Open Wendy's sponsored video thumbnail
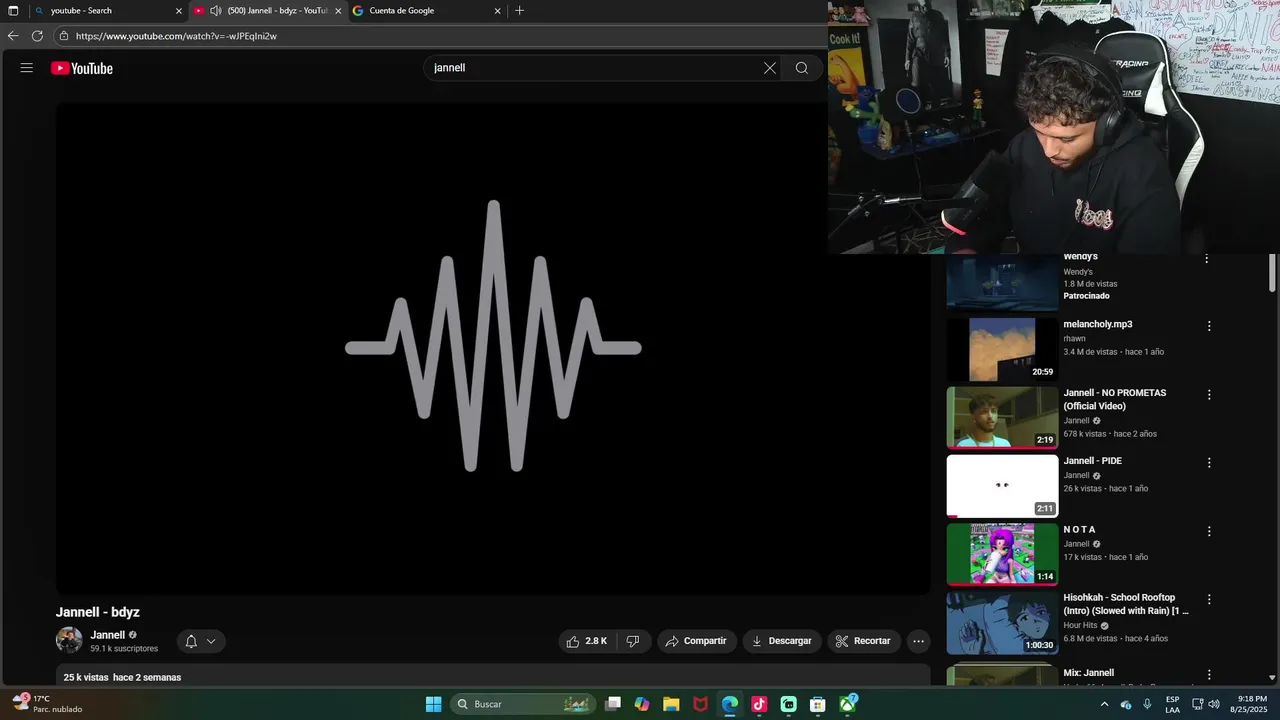The image size is (1280, 720). pos(1002,282)
